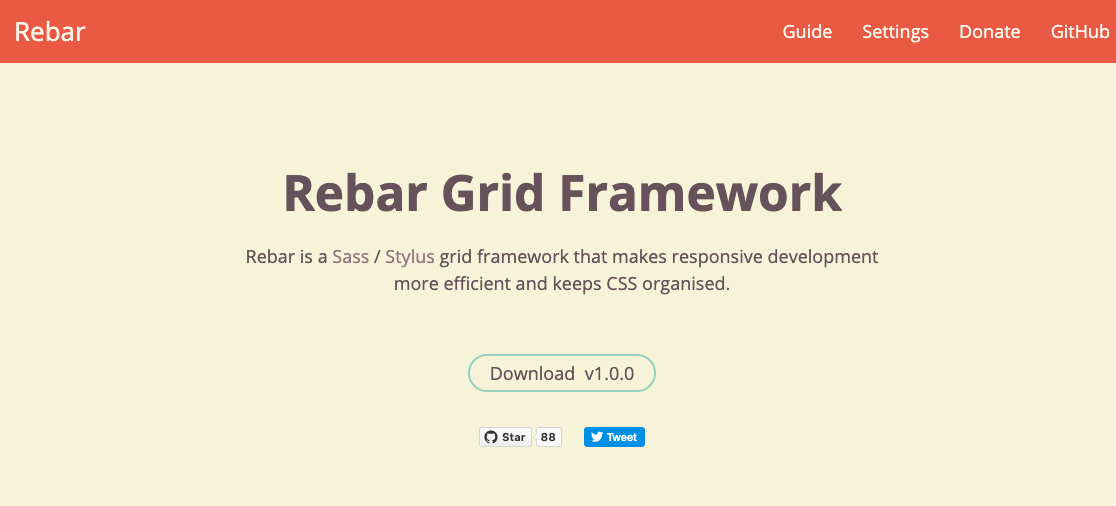Open the Guide page from navigation
The width and height of the screenshot is (1116, 506).
(807, 32)
